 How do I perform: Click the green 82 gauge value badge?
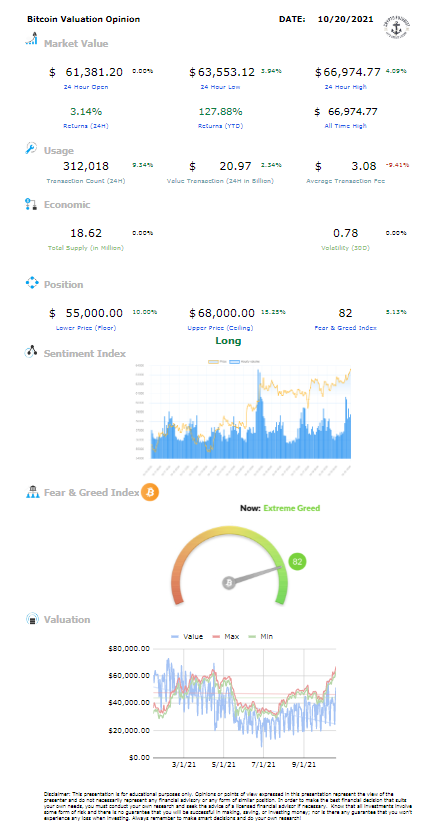tap(297, 562)
